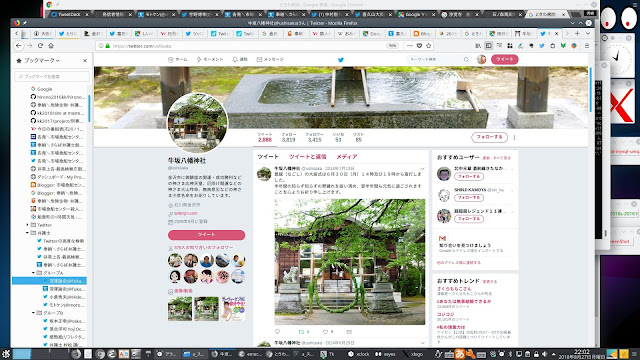Open new tab with plus button

point(577,33)
